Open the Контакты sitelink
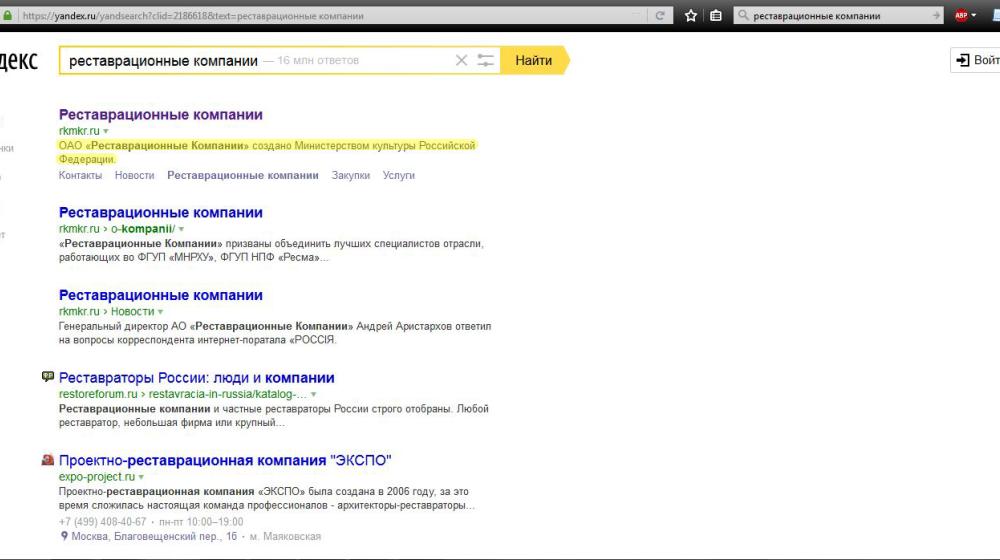1000x560 pixels. (80, 175)
